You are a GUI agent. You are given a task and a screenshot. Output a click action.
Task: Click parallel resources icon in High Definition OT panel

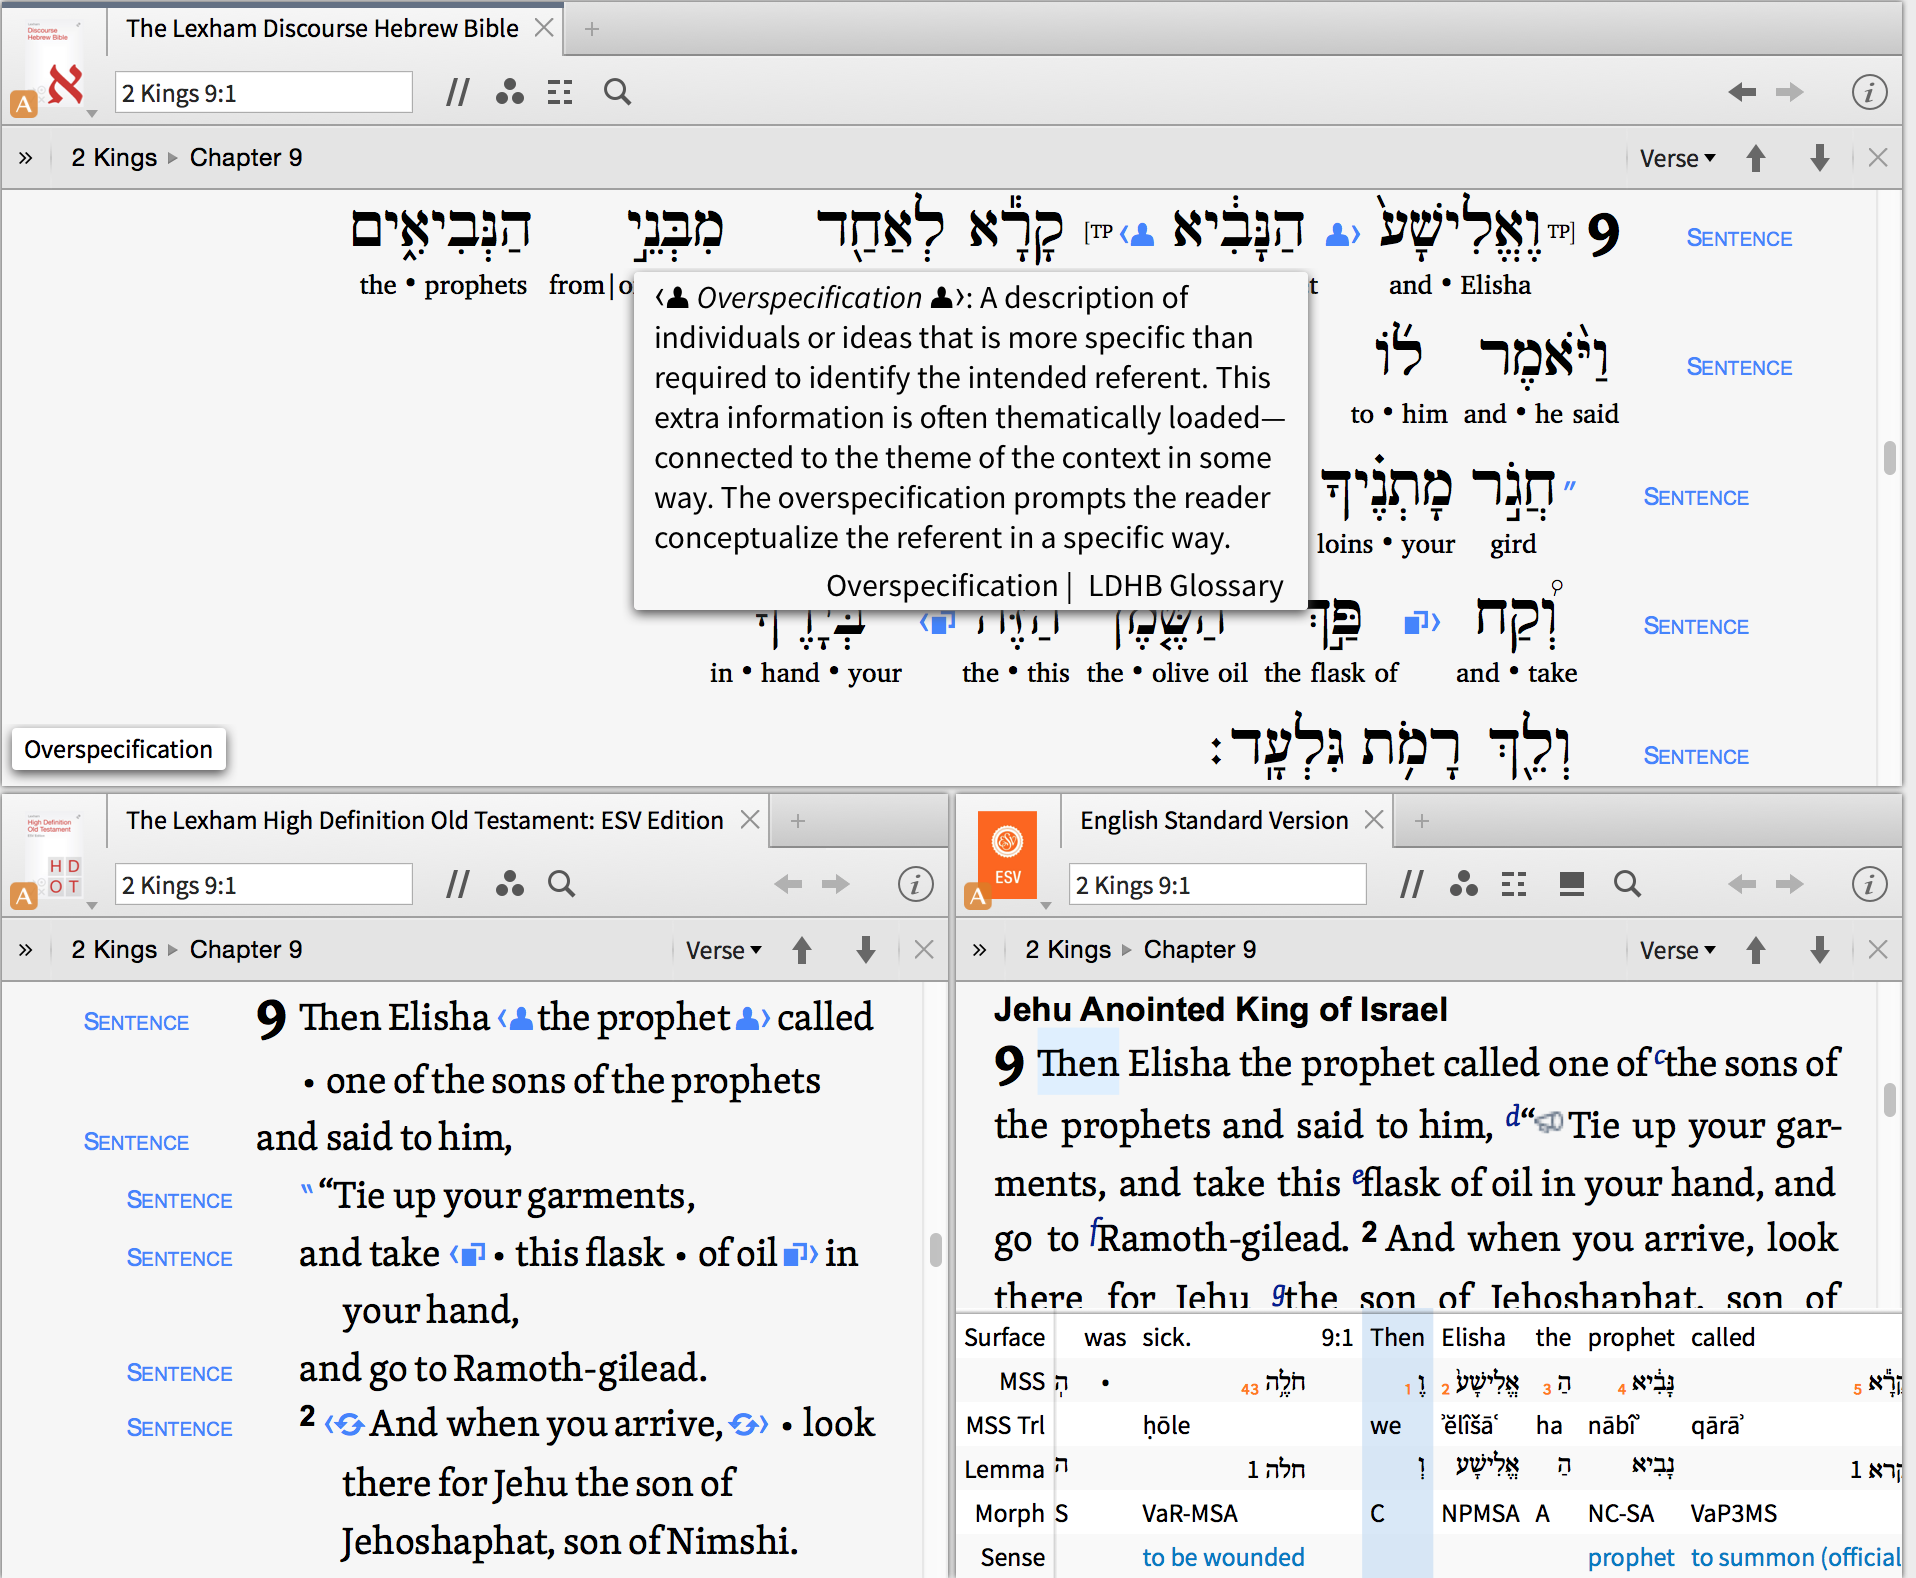pyautogui.click(x=457, y=884)
